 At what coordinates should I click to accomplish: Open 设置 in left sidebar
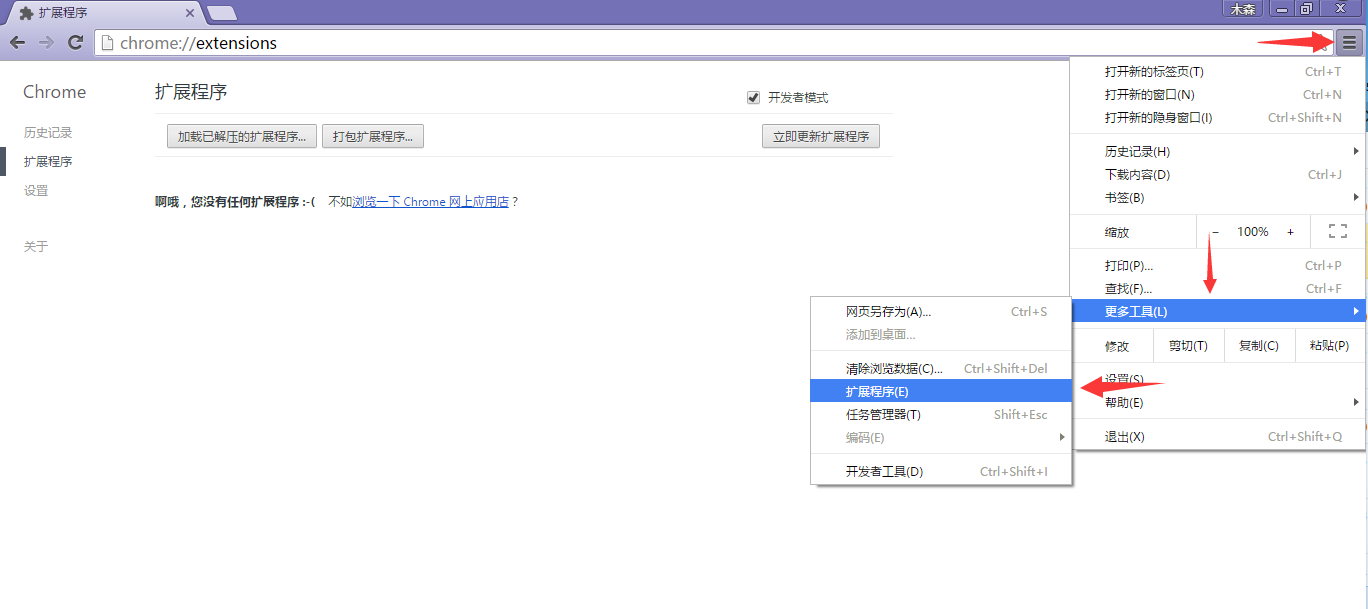pyautogui.click(x=36, y=190)
